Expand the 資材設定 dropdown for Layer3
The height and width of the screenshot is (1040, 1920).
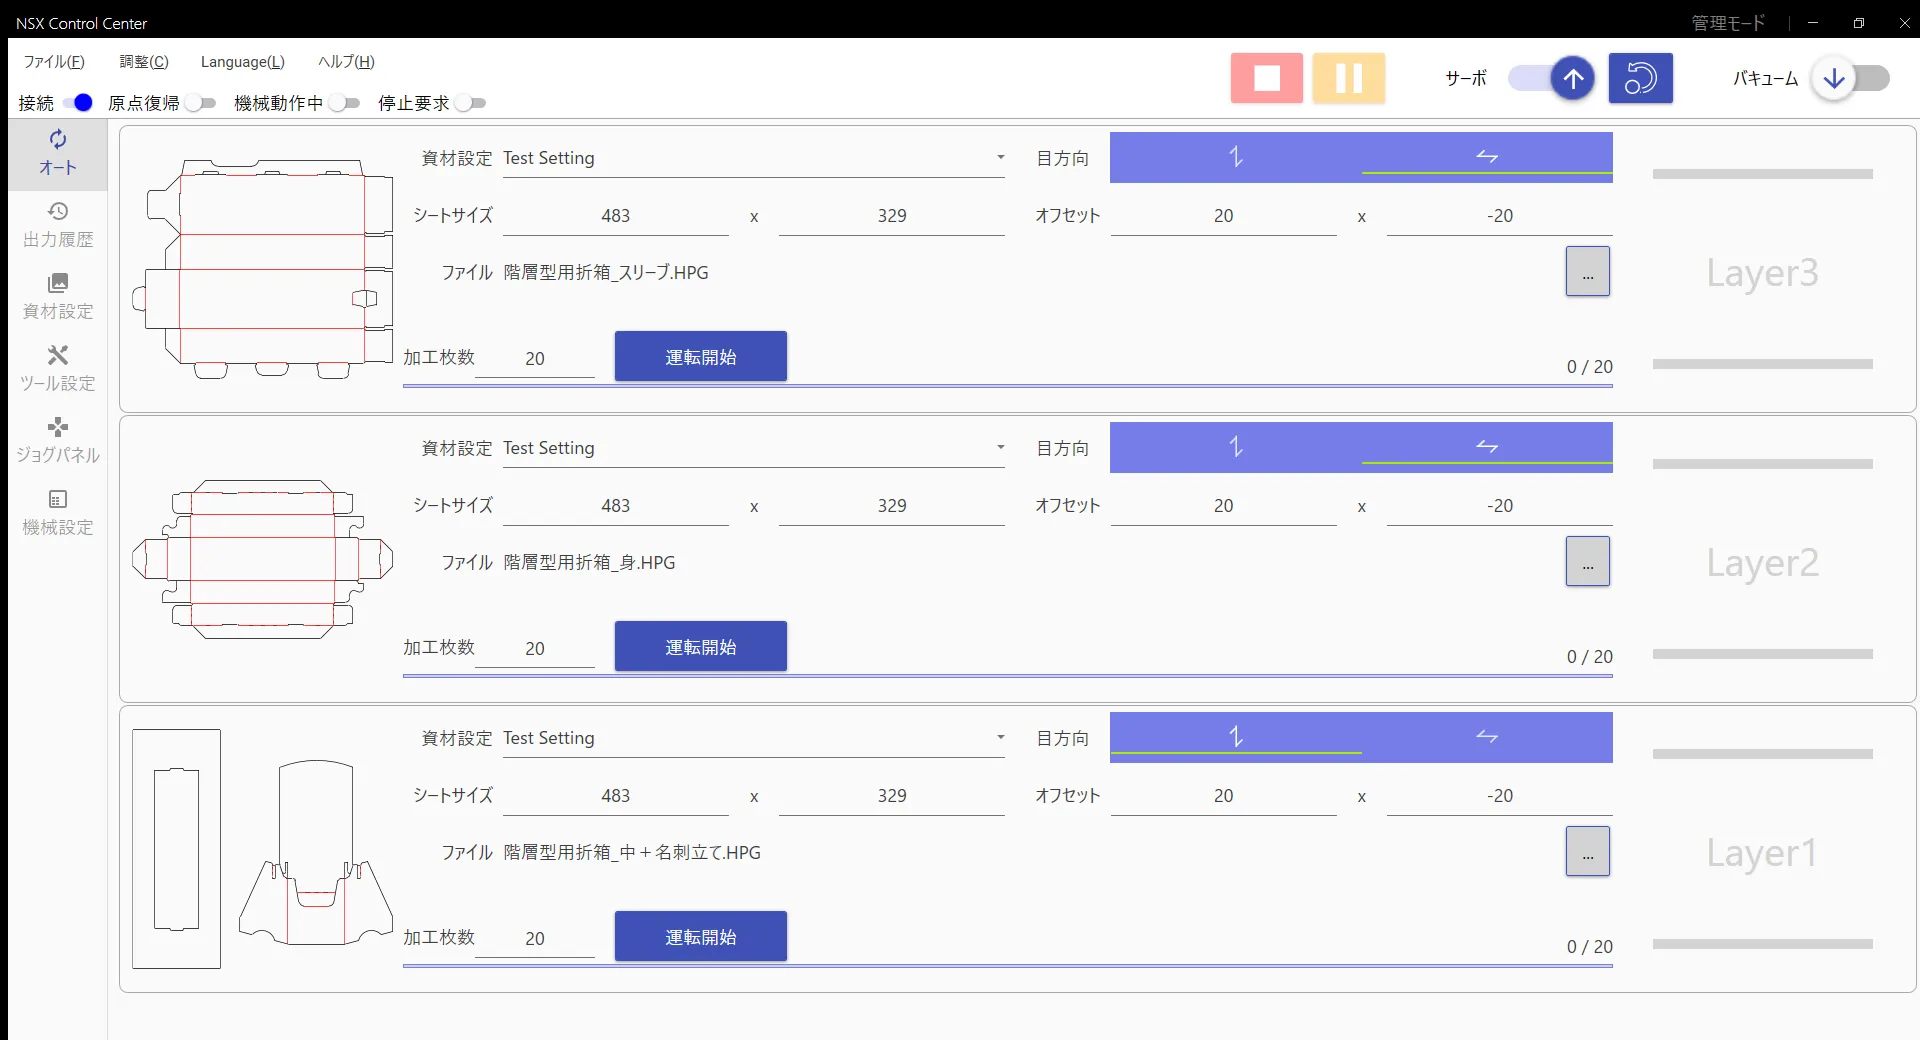1000,158
